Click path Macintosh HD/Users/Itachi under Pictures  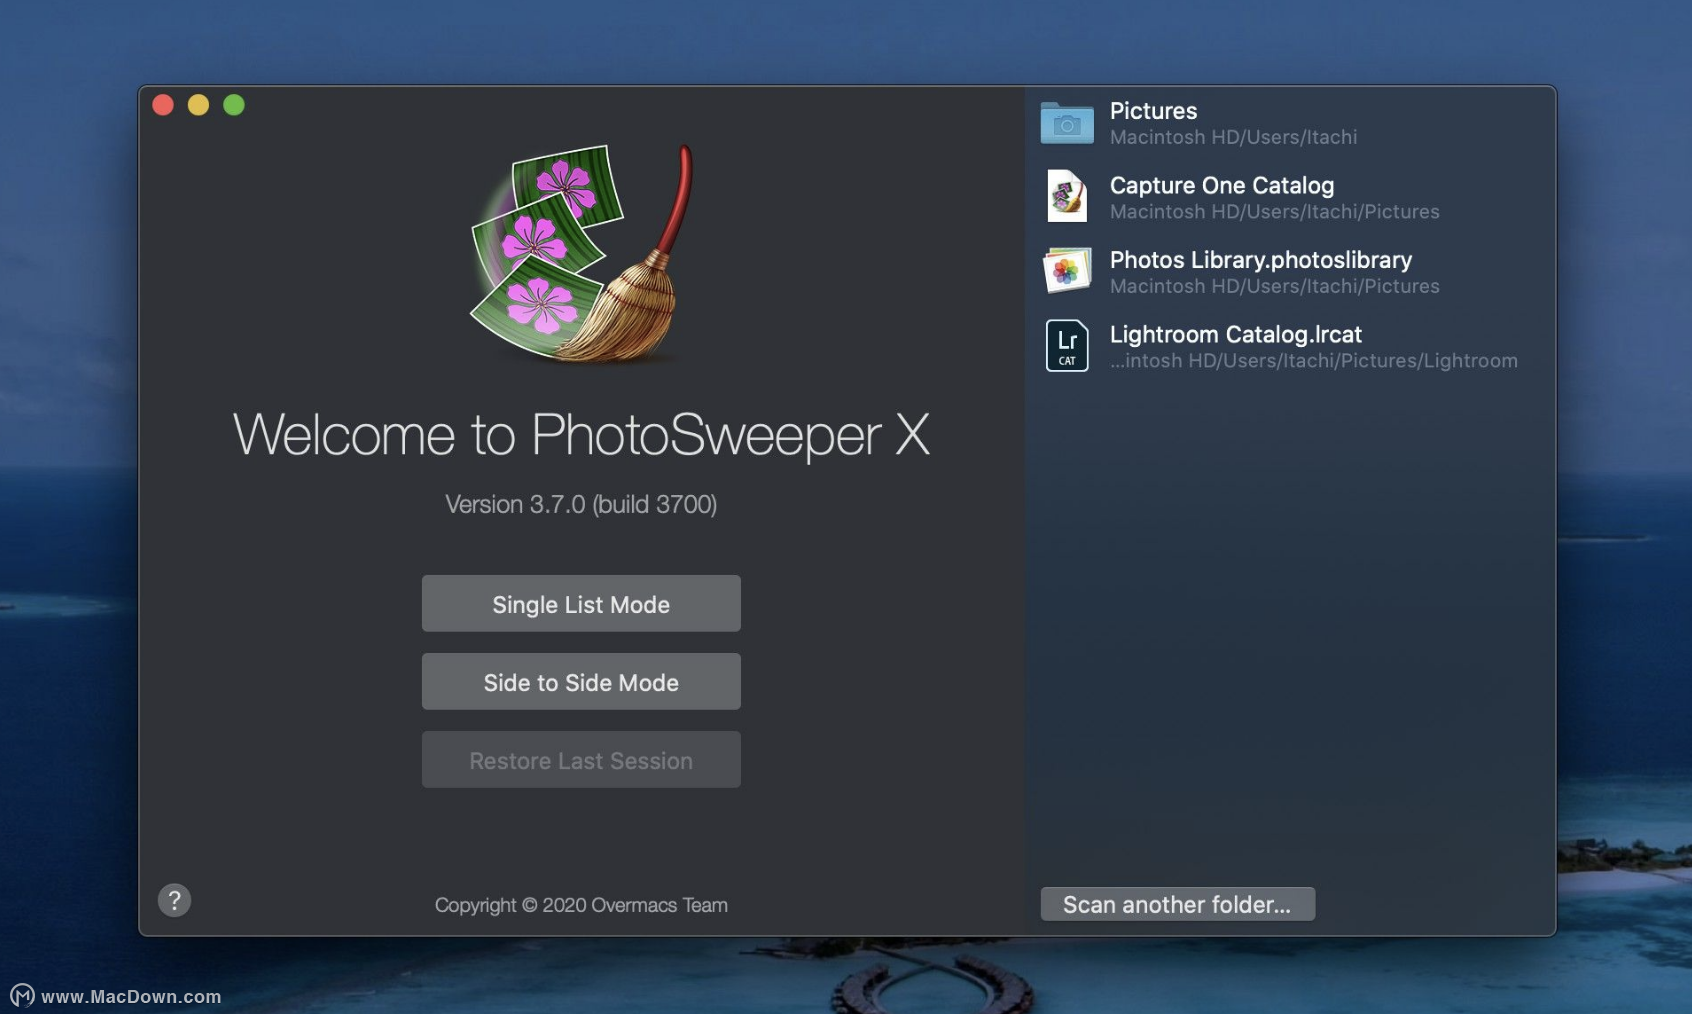1233,137
